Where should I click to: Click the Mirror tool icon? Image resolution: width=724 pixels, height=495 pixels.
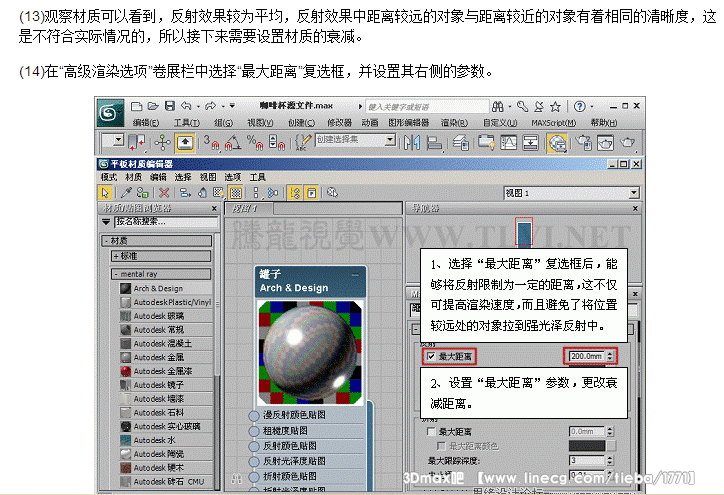tap(412, 142)
